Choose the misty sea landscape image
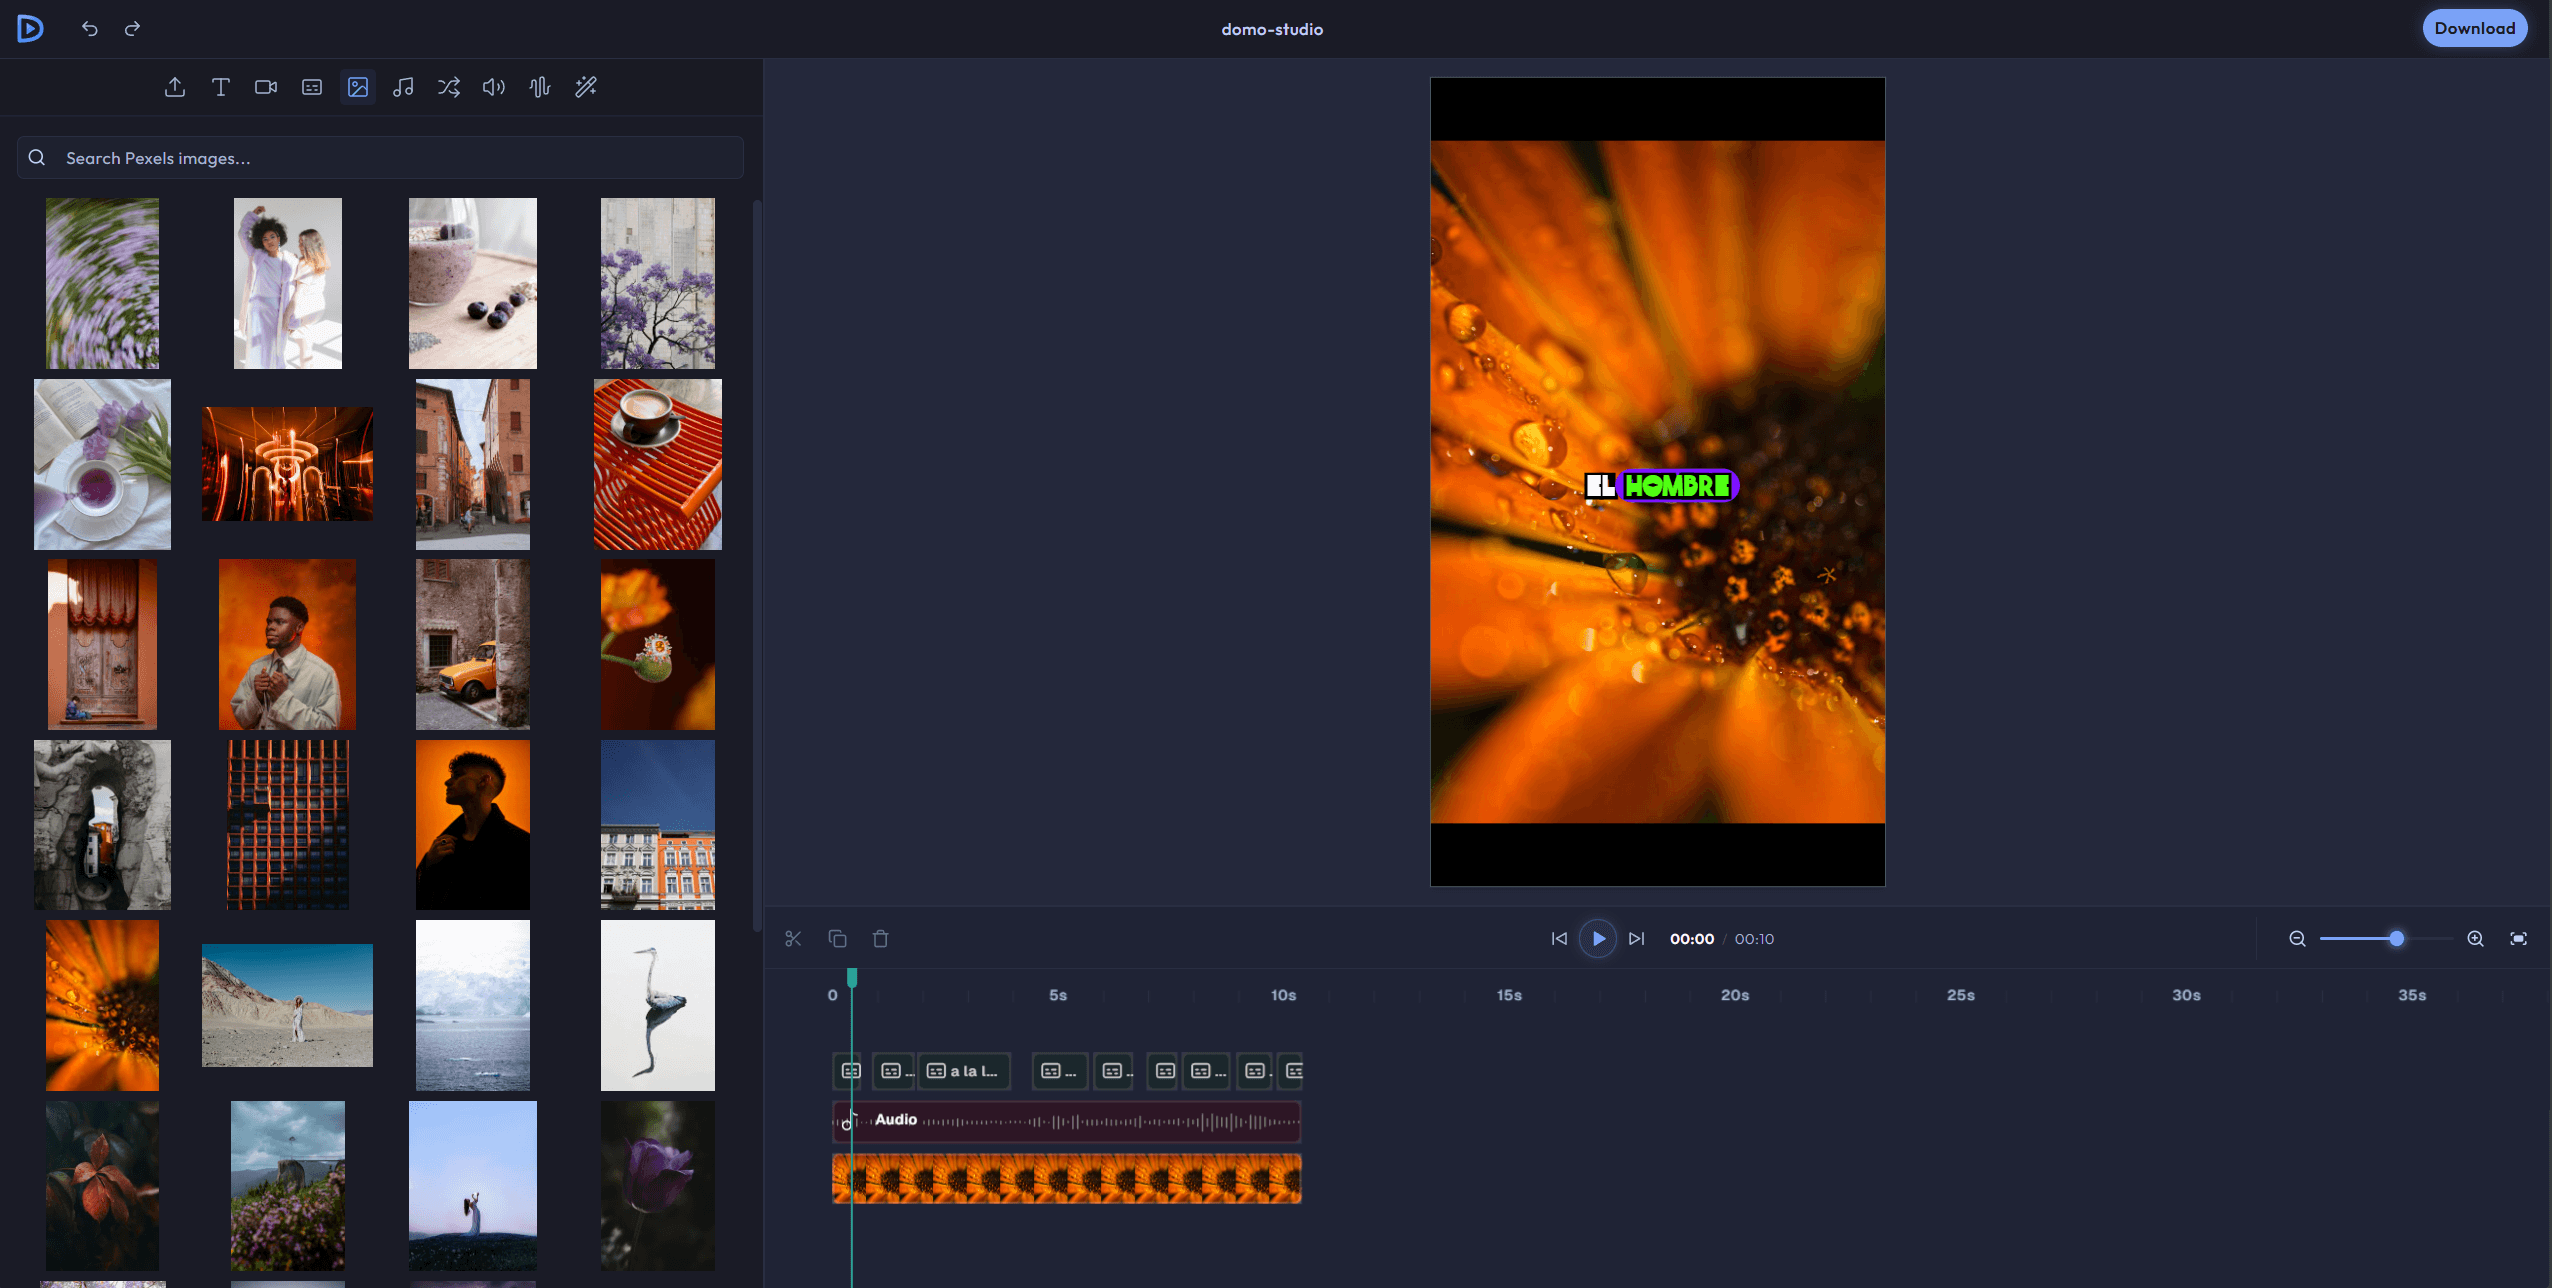The height and width of the screenshot is (1288, 2552). click(x=473, y=1005)
